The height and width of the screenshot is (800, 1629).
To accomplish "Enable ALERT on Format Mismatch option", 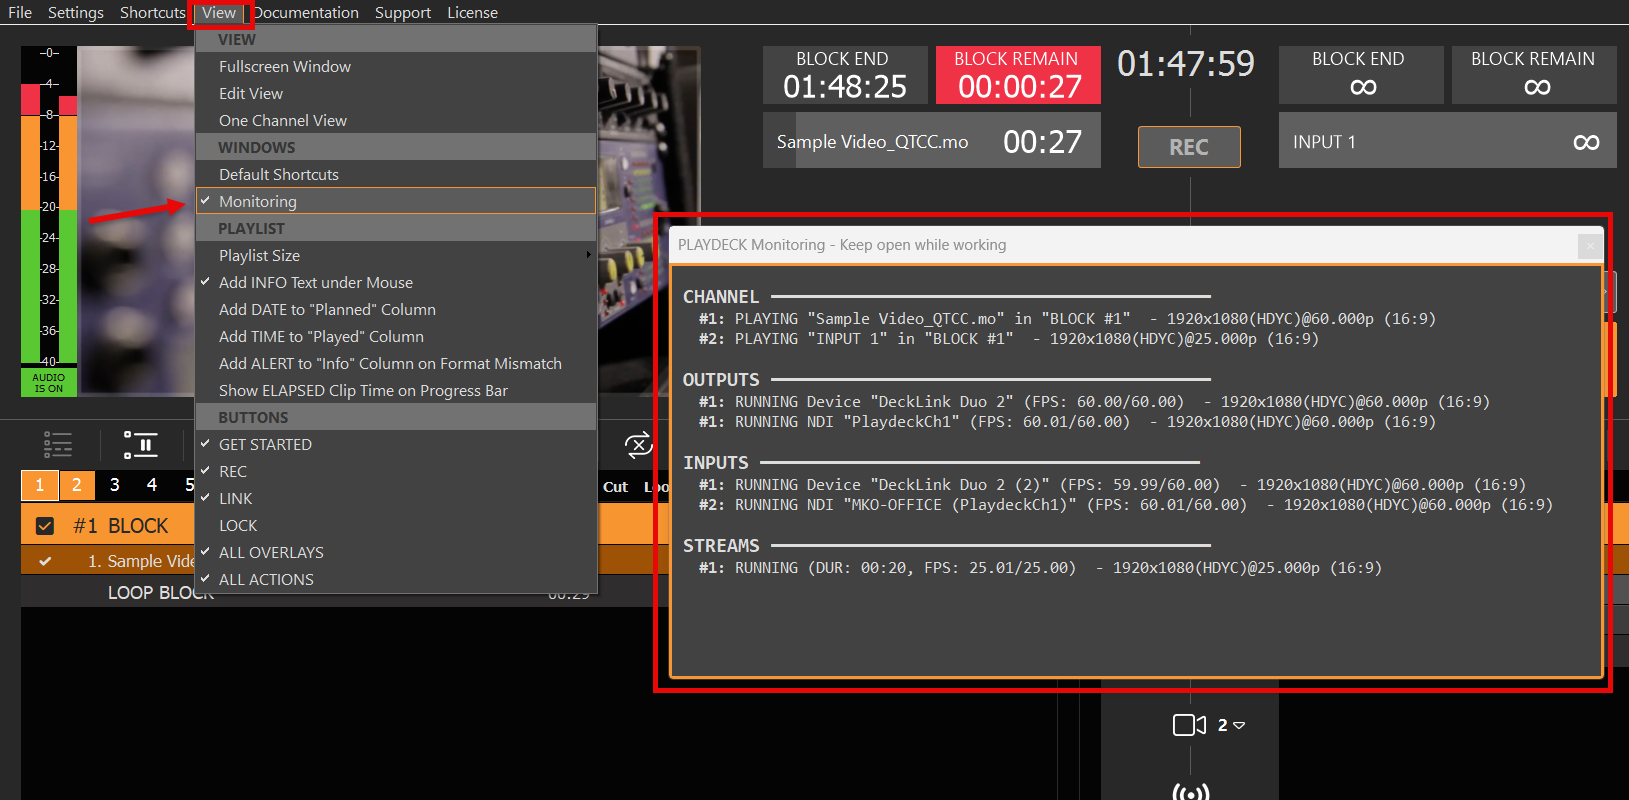I will [396, 363].
